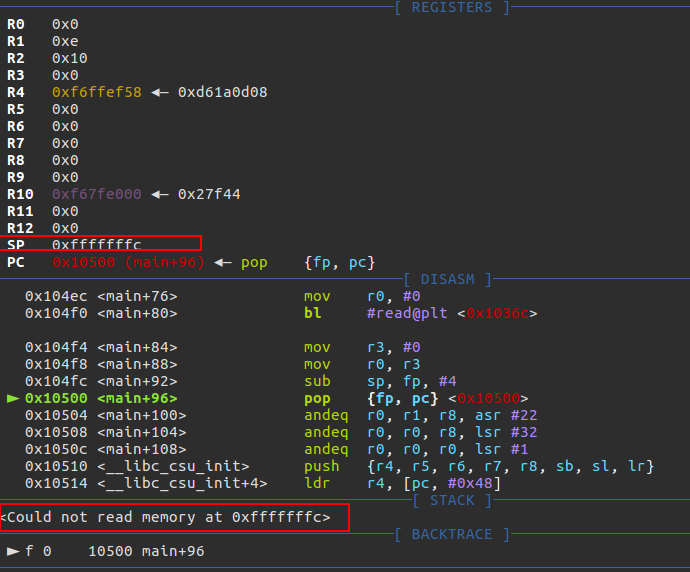
Task: Select address 0x104f8 <main+88>
Action: [x=101, y=364]
